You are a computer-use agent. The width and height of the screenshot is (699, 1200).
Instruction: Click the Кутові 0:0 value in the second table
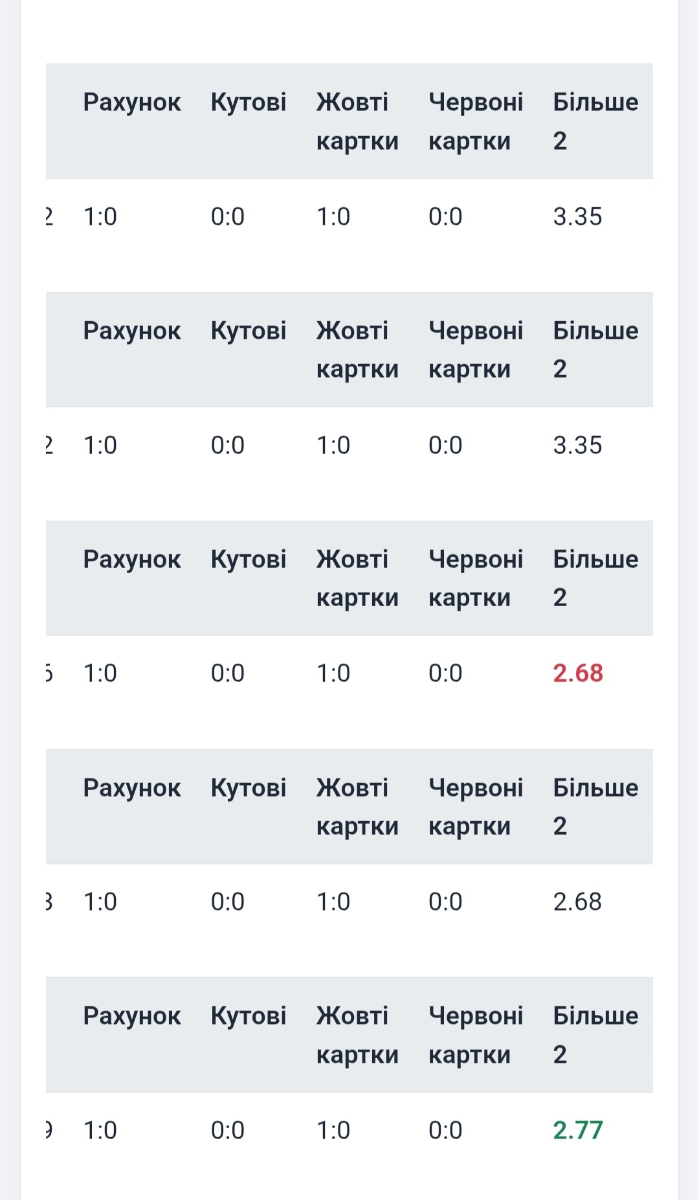pos(227,444)
